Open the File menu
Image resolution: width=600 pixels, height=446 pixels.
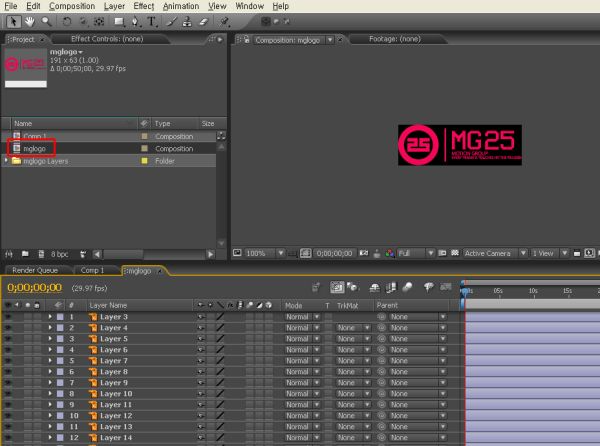pos(11,6)
